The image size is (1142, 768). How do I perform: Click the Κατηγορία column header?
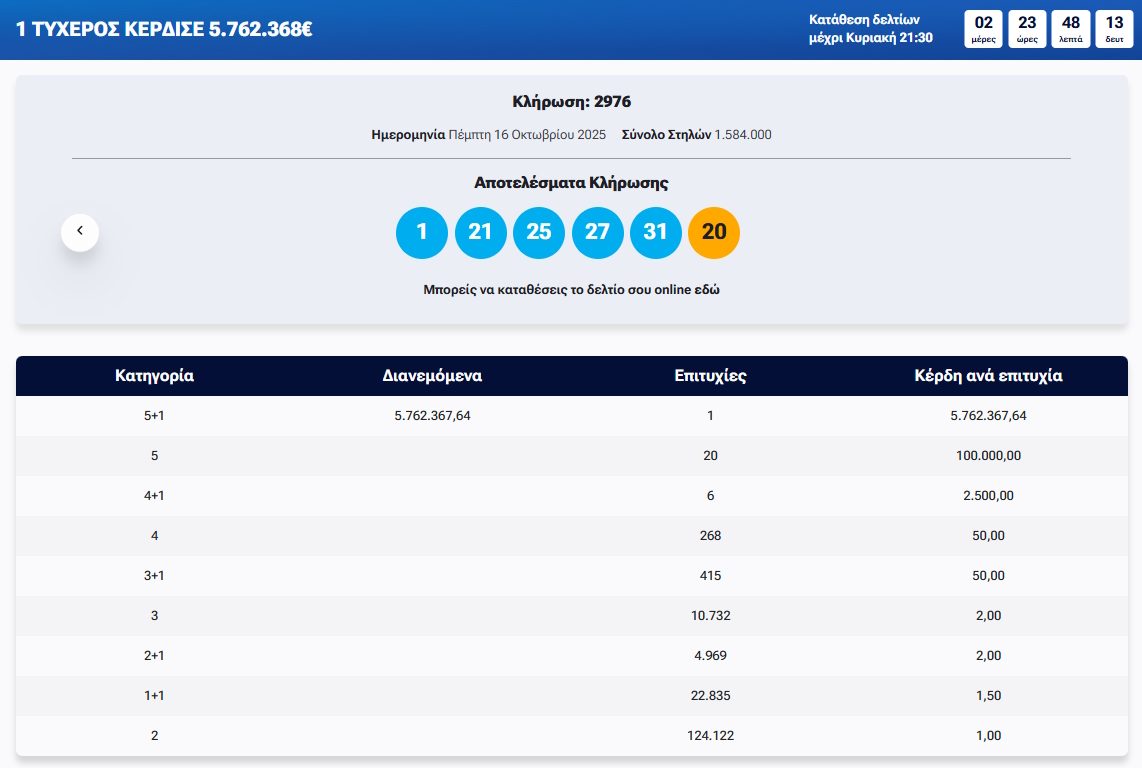coord(154,376)
